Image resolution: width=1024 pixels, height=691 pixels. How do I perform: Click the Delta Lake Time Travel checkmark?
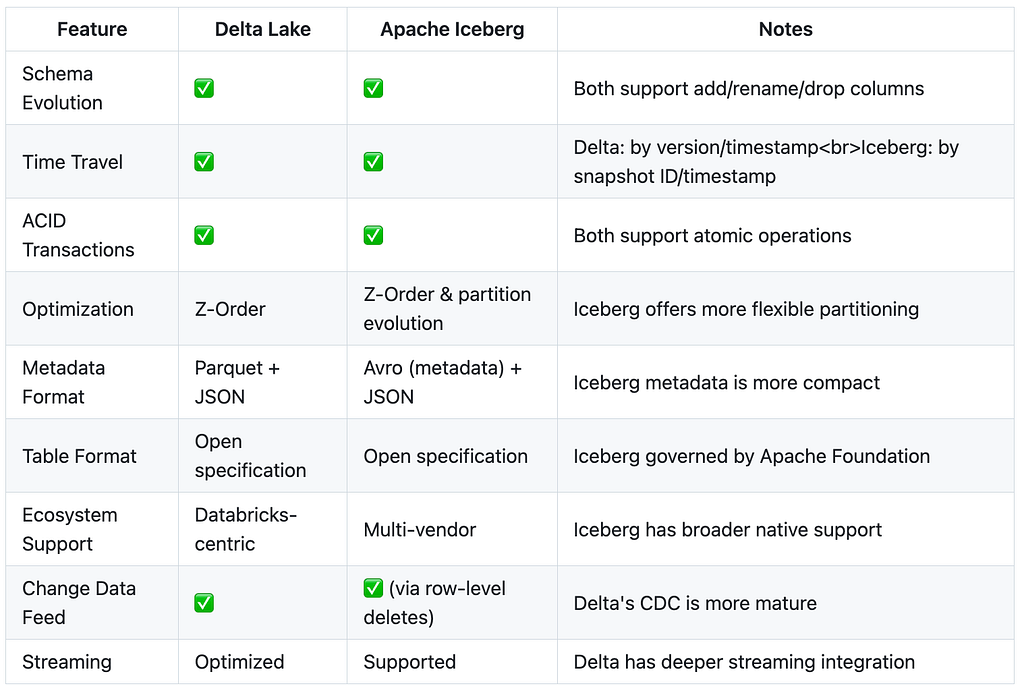[x=204, y=161]
